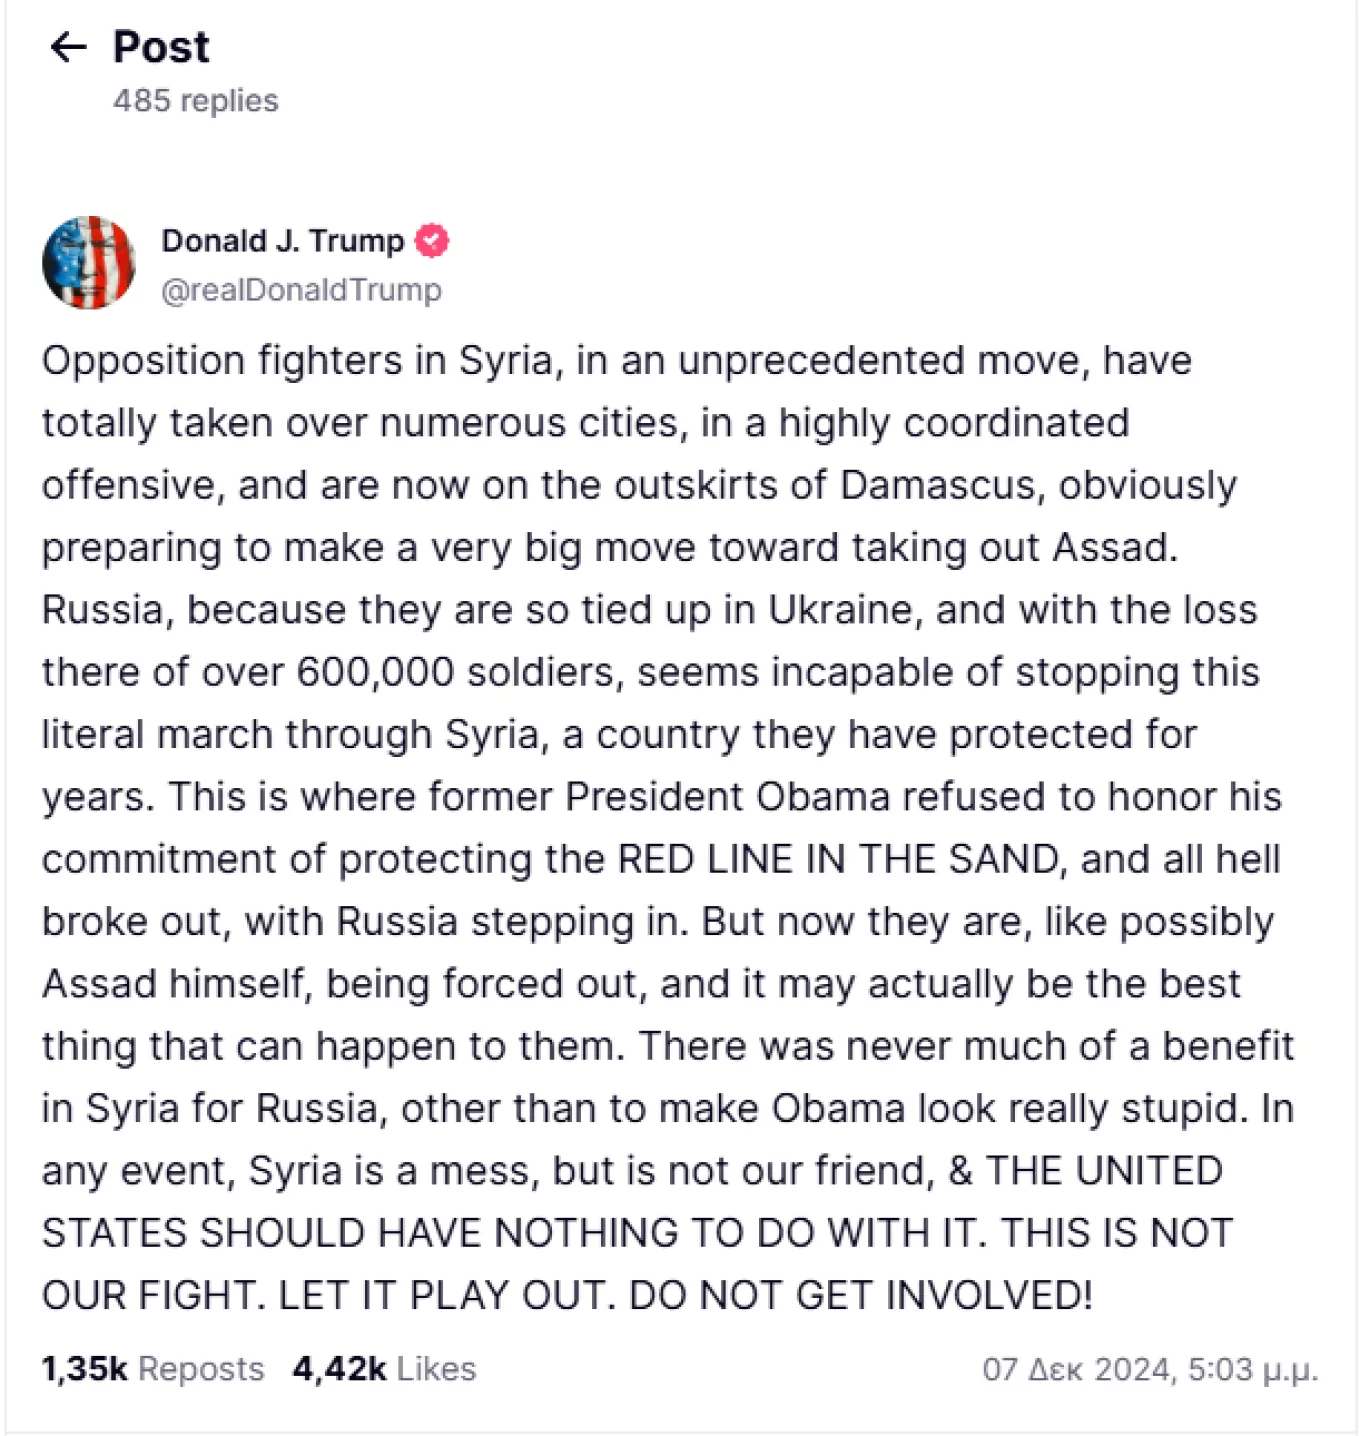Image resolution: width=1360 pixels, height=1436 pixels.
Task: Click the phrase "RED LINE IN THE SAND"
Action: pos(839,859)
